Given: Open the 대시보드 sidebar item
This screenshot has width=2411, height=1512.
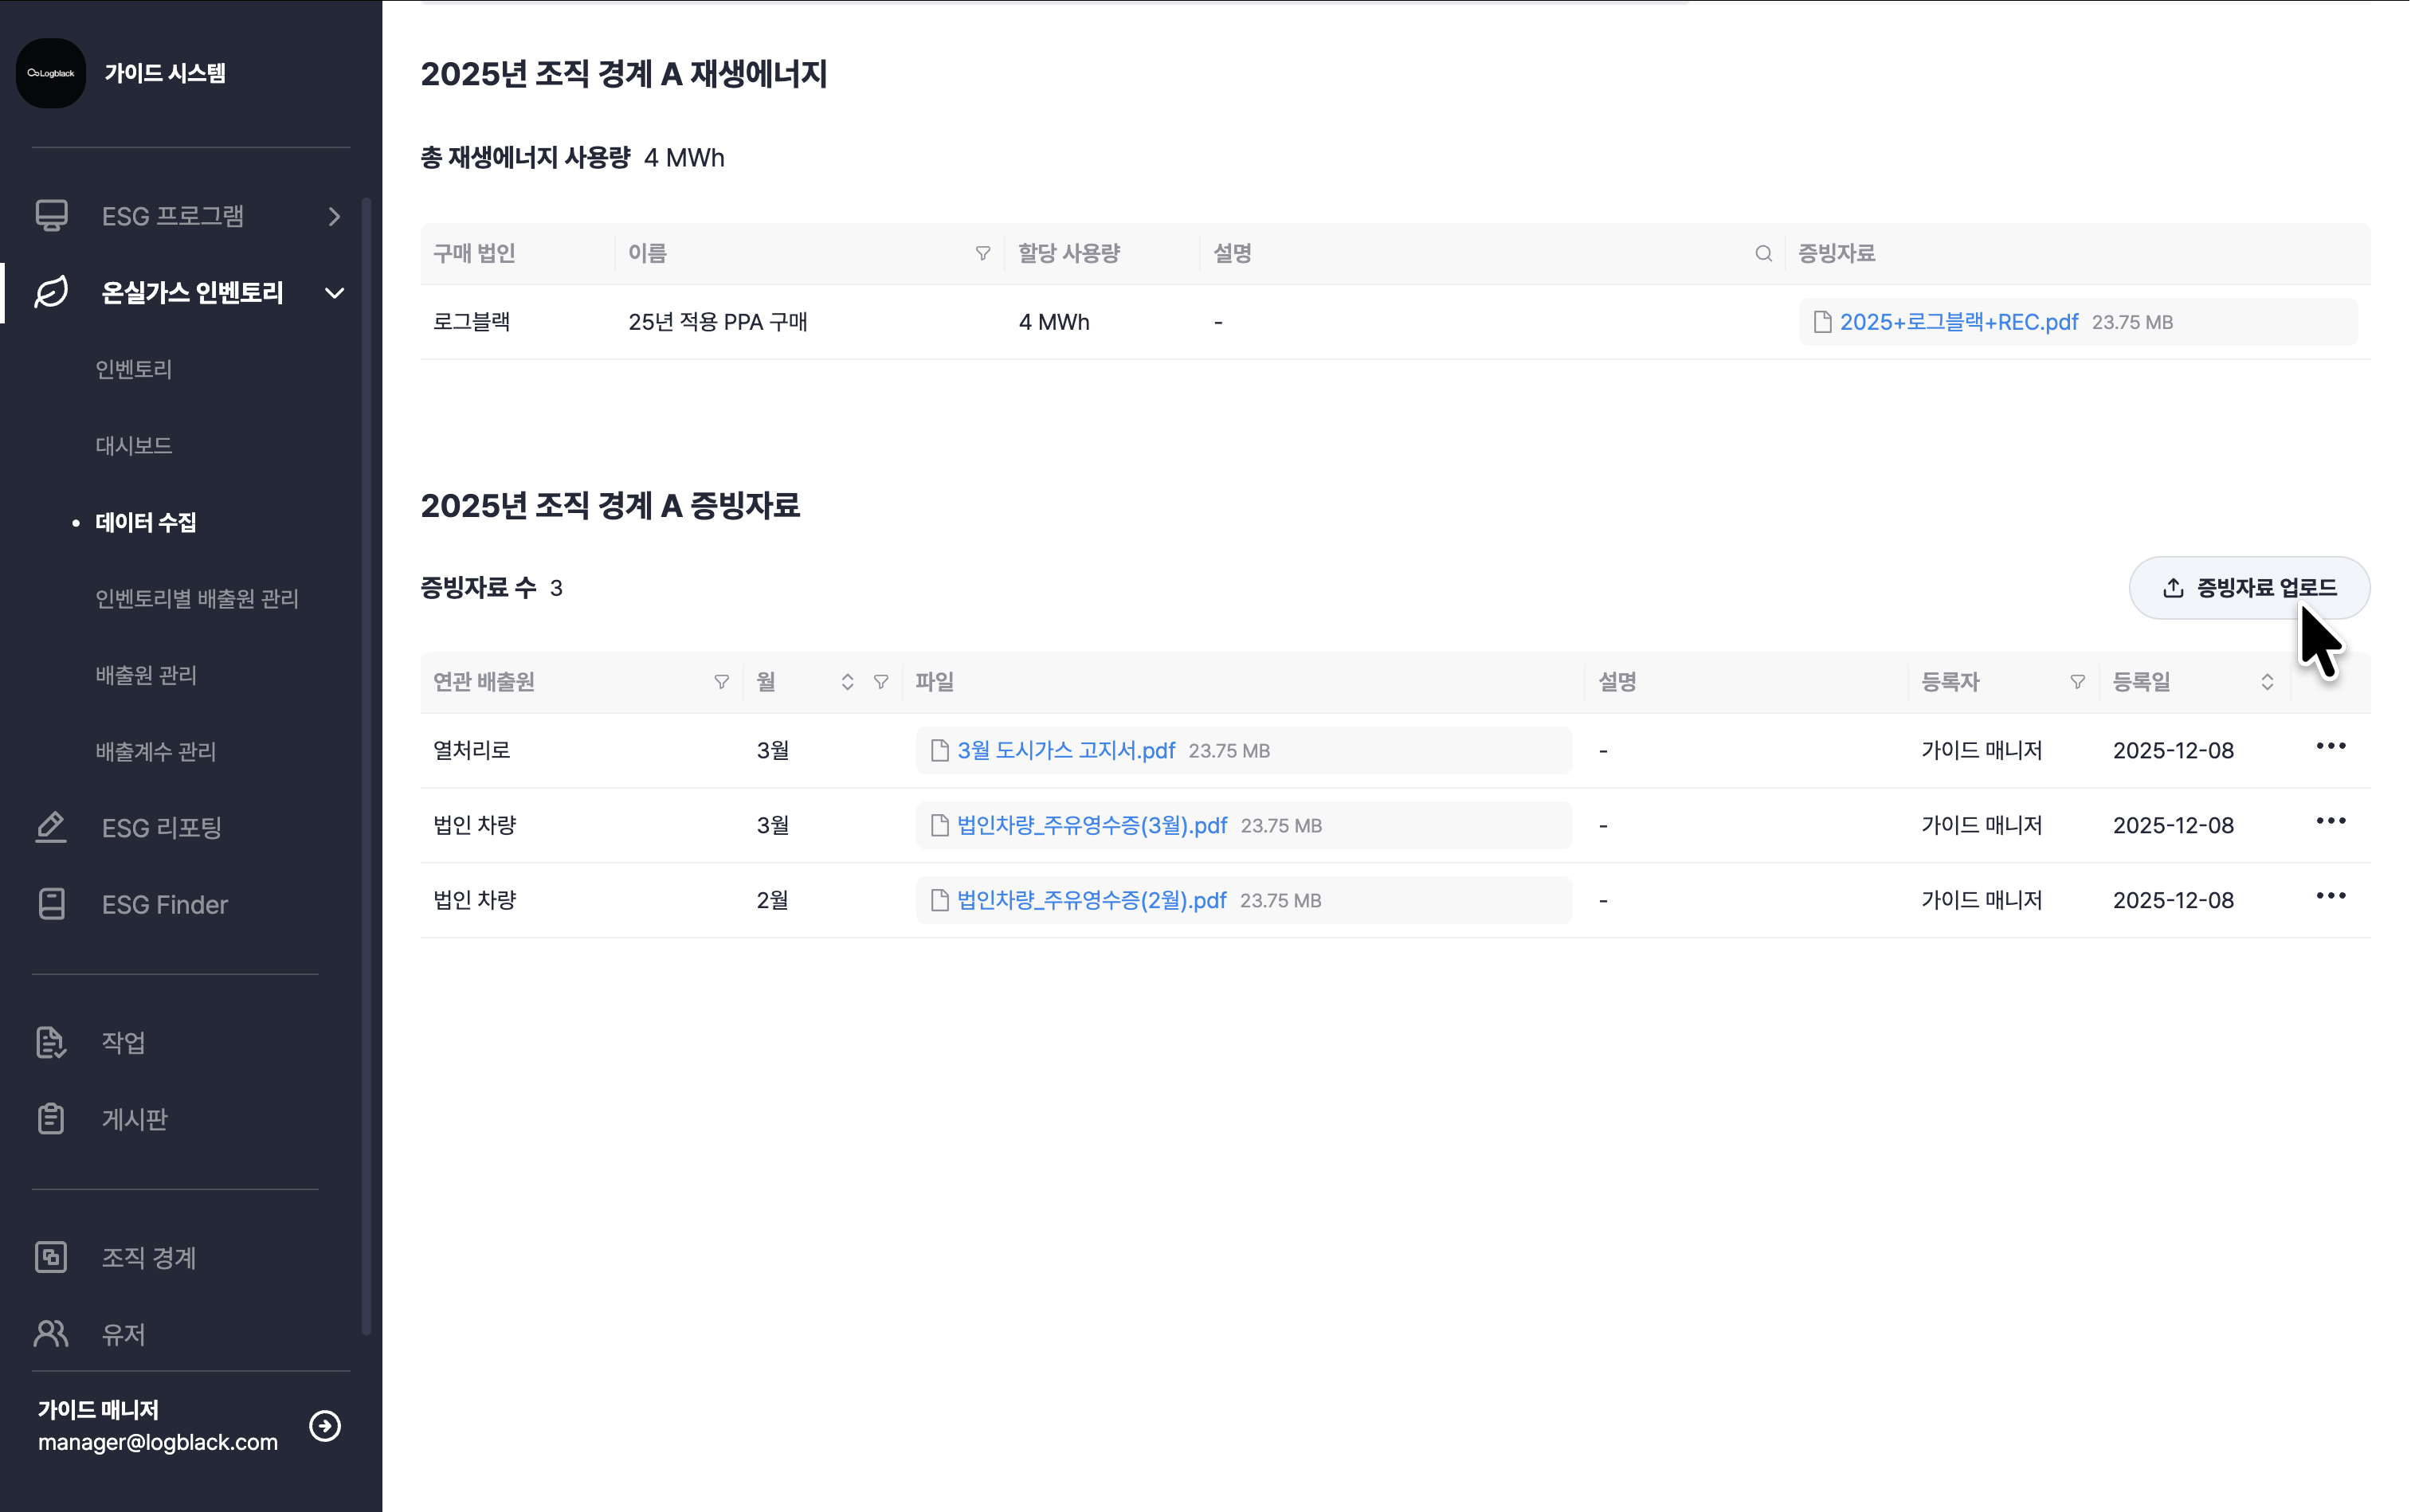Looking at the screenshot, I should [x=133, y=446].
